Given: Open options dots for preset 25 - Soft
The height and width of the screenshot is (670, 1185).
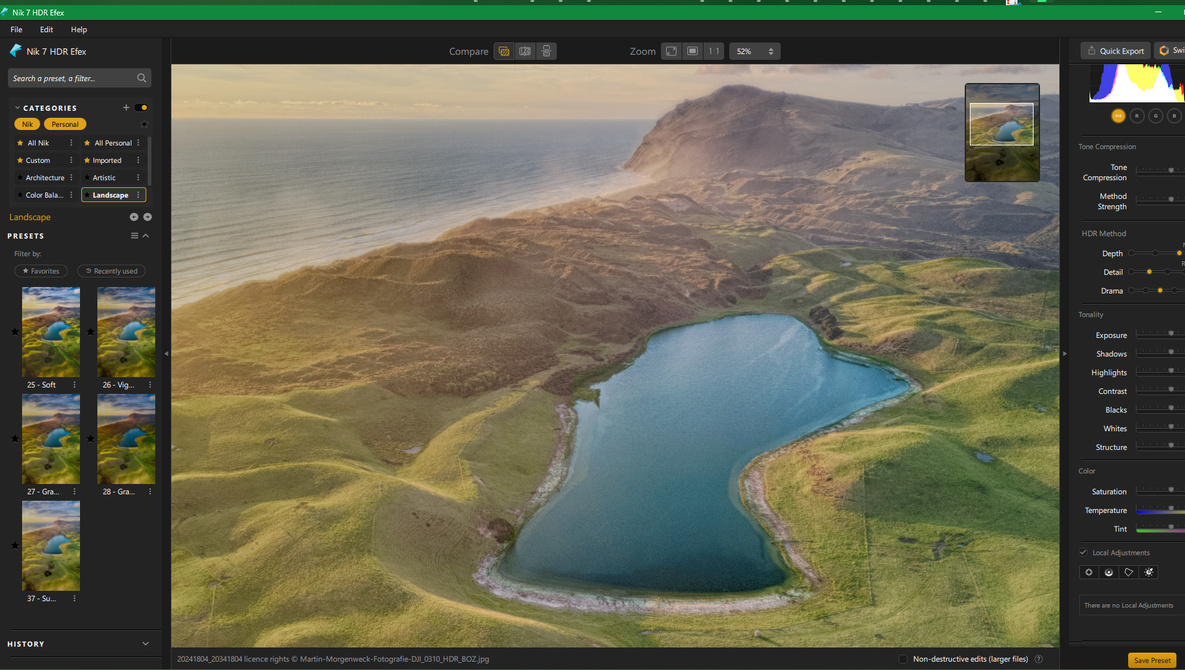Looking at the screenshot, I should point(74,384).
